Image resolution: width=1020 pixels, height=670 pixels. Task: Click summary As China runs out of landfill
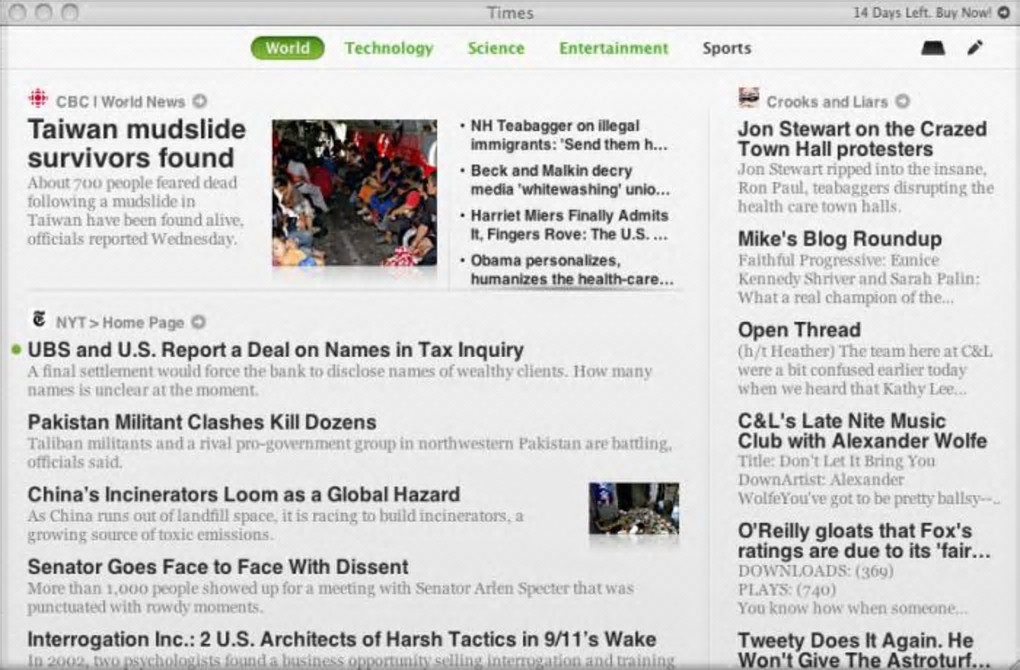tap(275, 525)
